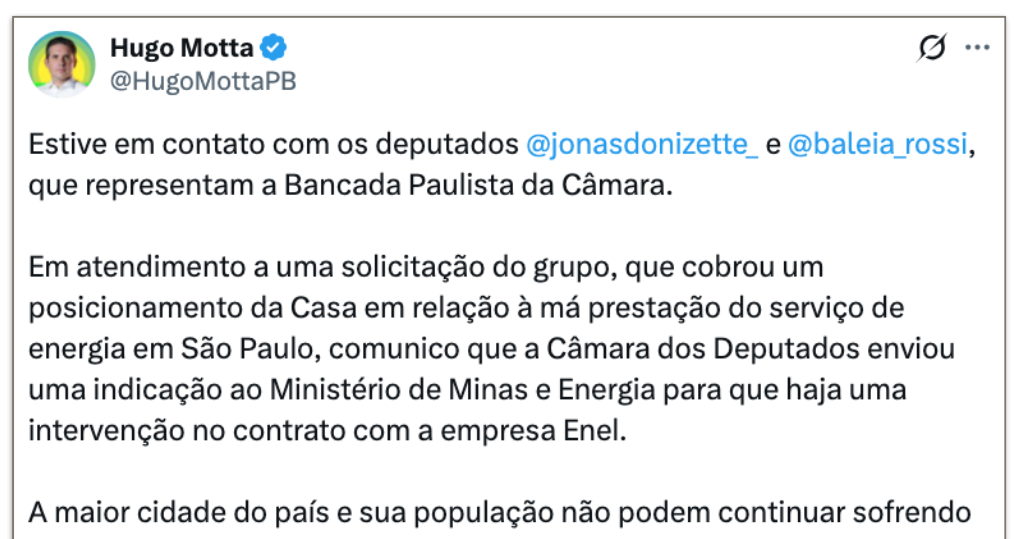Open the Hugo Motta display name link

[182, 48]
